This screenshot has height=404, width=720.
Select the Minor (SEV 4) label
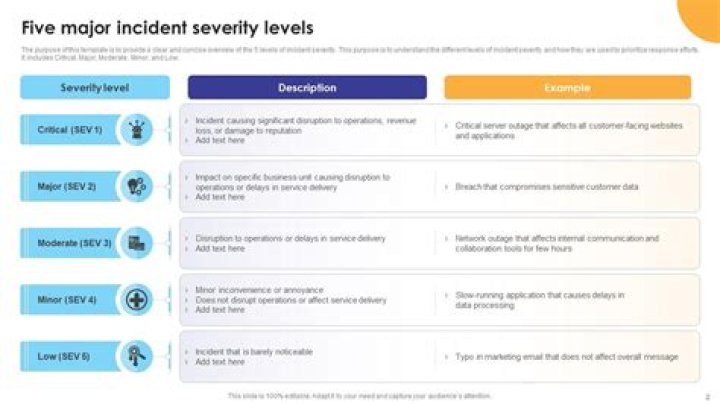coord(67,300)
